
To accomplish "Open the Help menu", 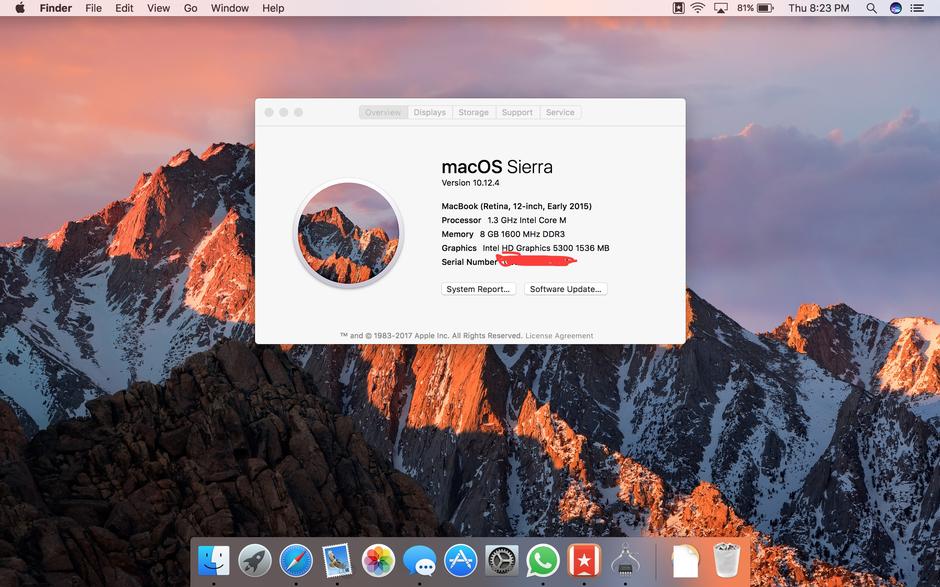I will (273, 8).
